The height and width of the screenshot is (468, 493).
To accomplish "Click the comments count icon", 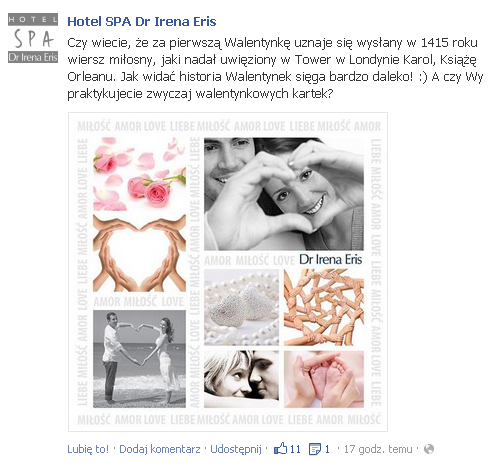I will pos(314,449).
